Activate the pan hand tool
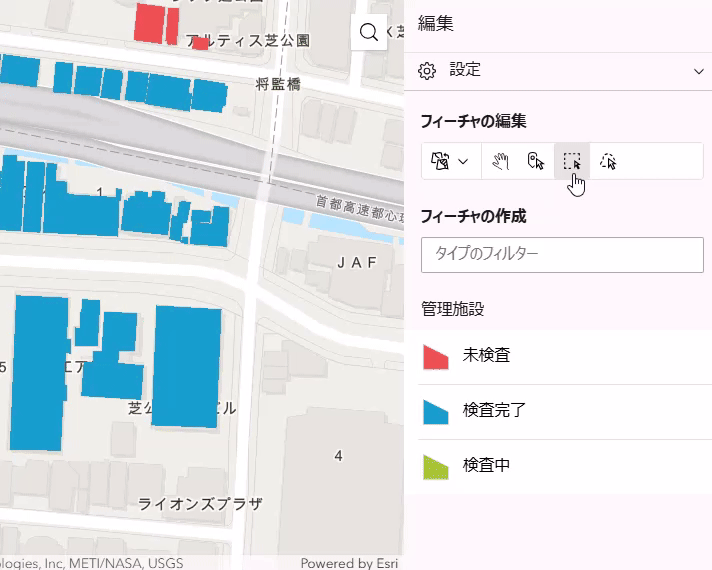 point(500,161)
